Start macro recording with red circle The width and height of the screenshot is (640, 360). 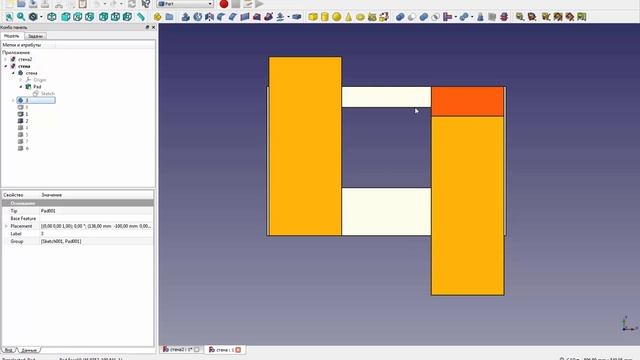point(224,4)
